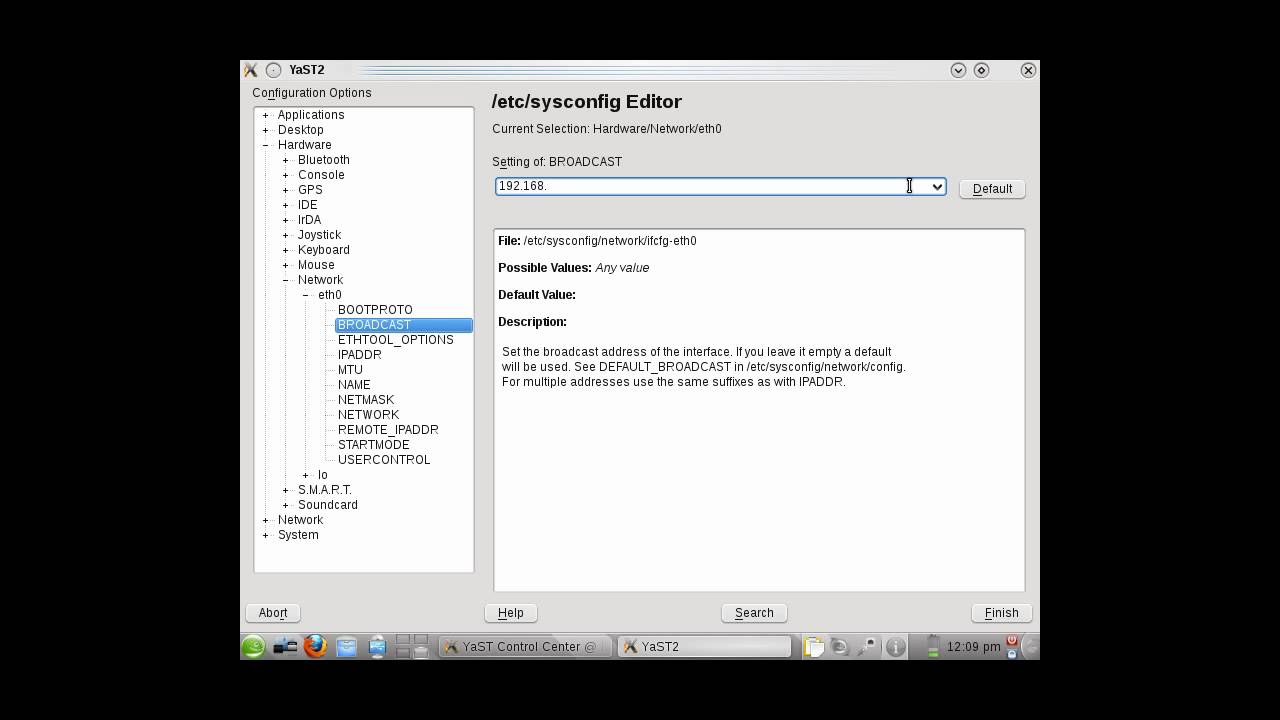This screenshot has height=720, width=1280.
Task: Click the Applications label
Action: click(x=311, y=115)
